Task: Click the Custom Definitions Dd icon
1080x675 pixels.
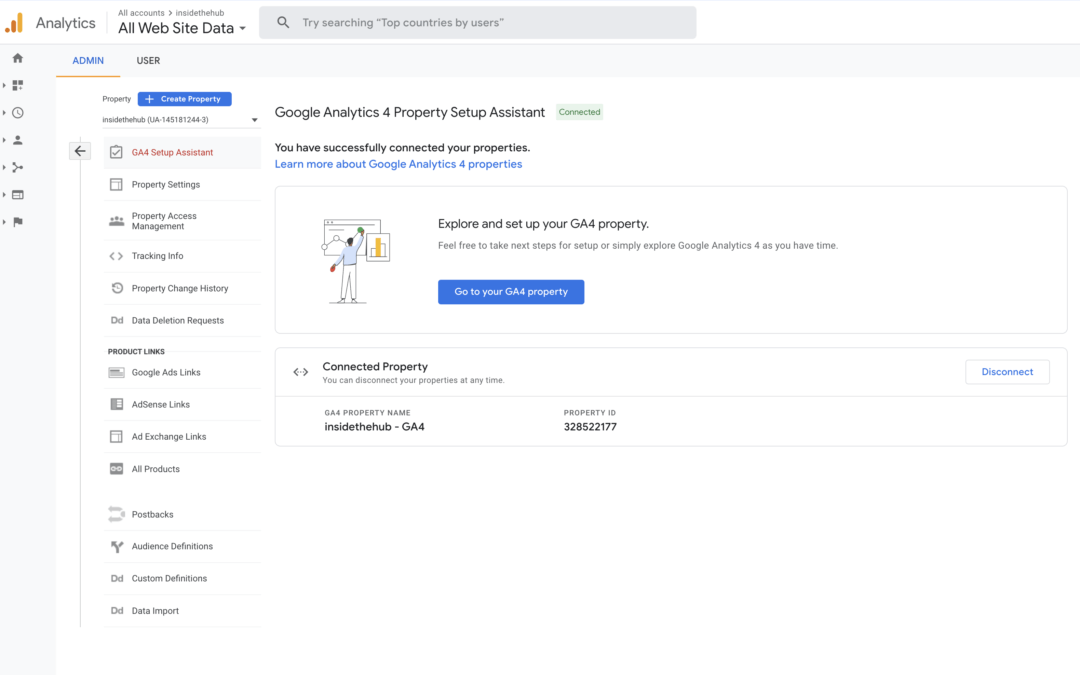Action: coord(117,579)
